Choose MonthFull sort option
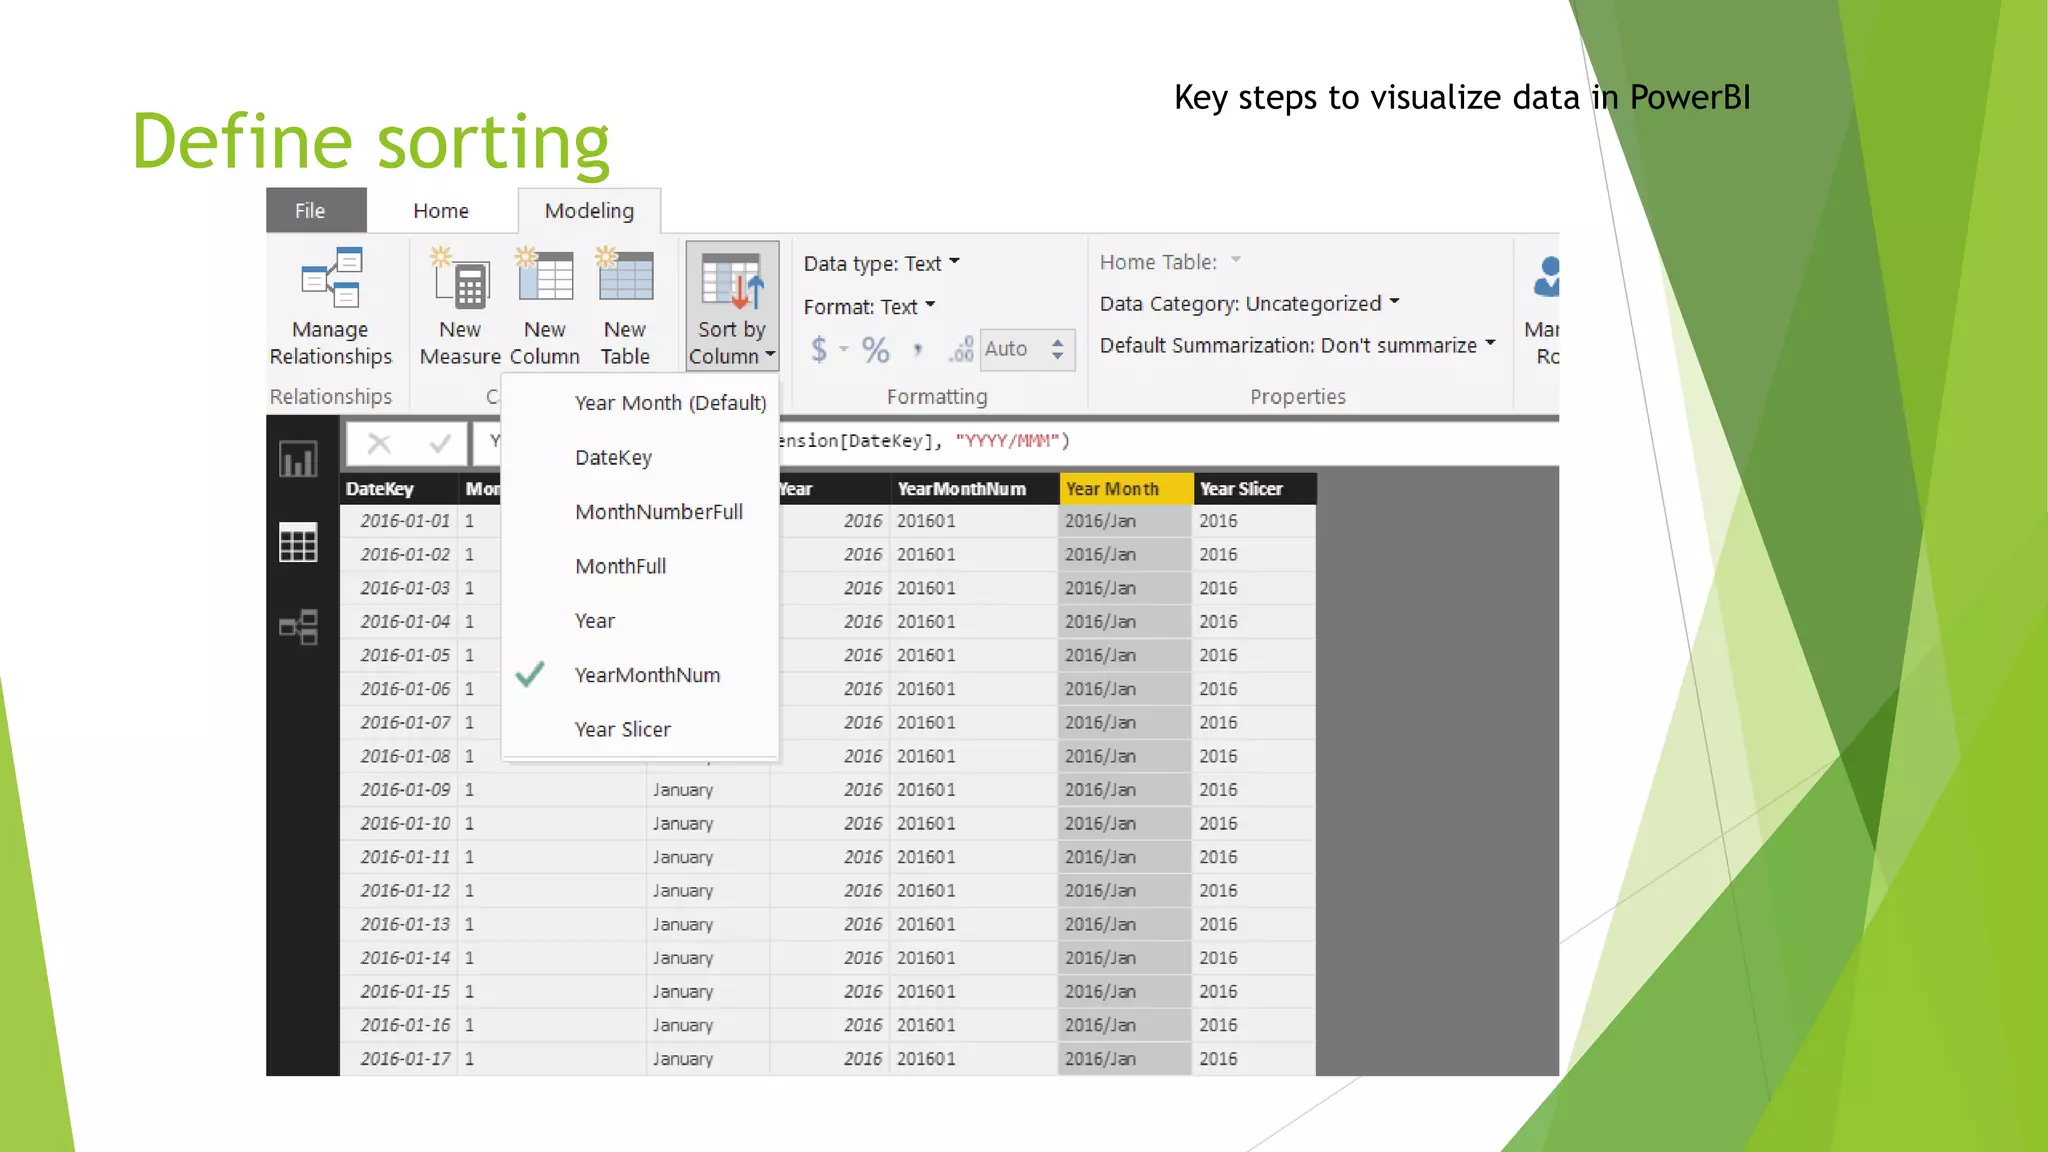The image size is (2048, 1152). coord(640,566)
